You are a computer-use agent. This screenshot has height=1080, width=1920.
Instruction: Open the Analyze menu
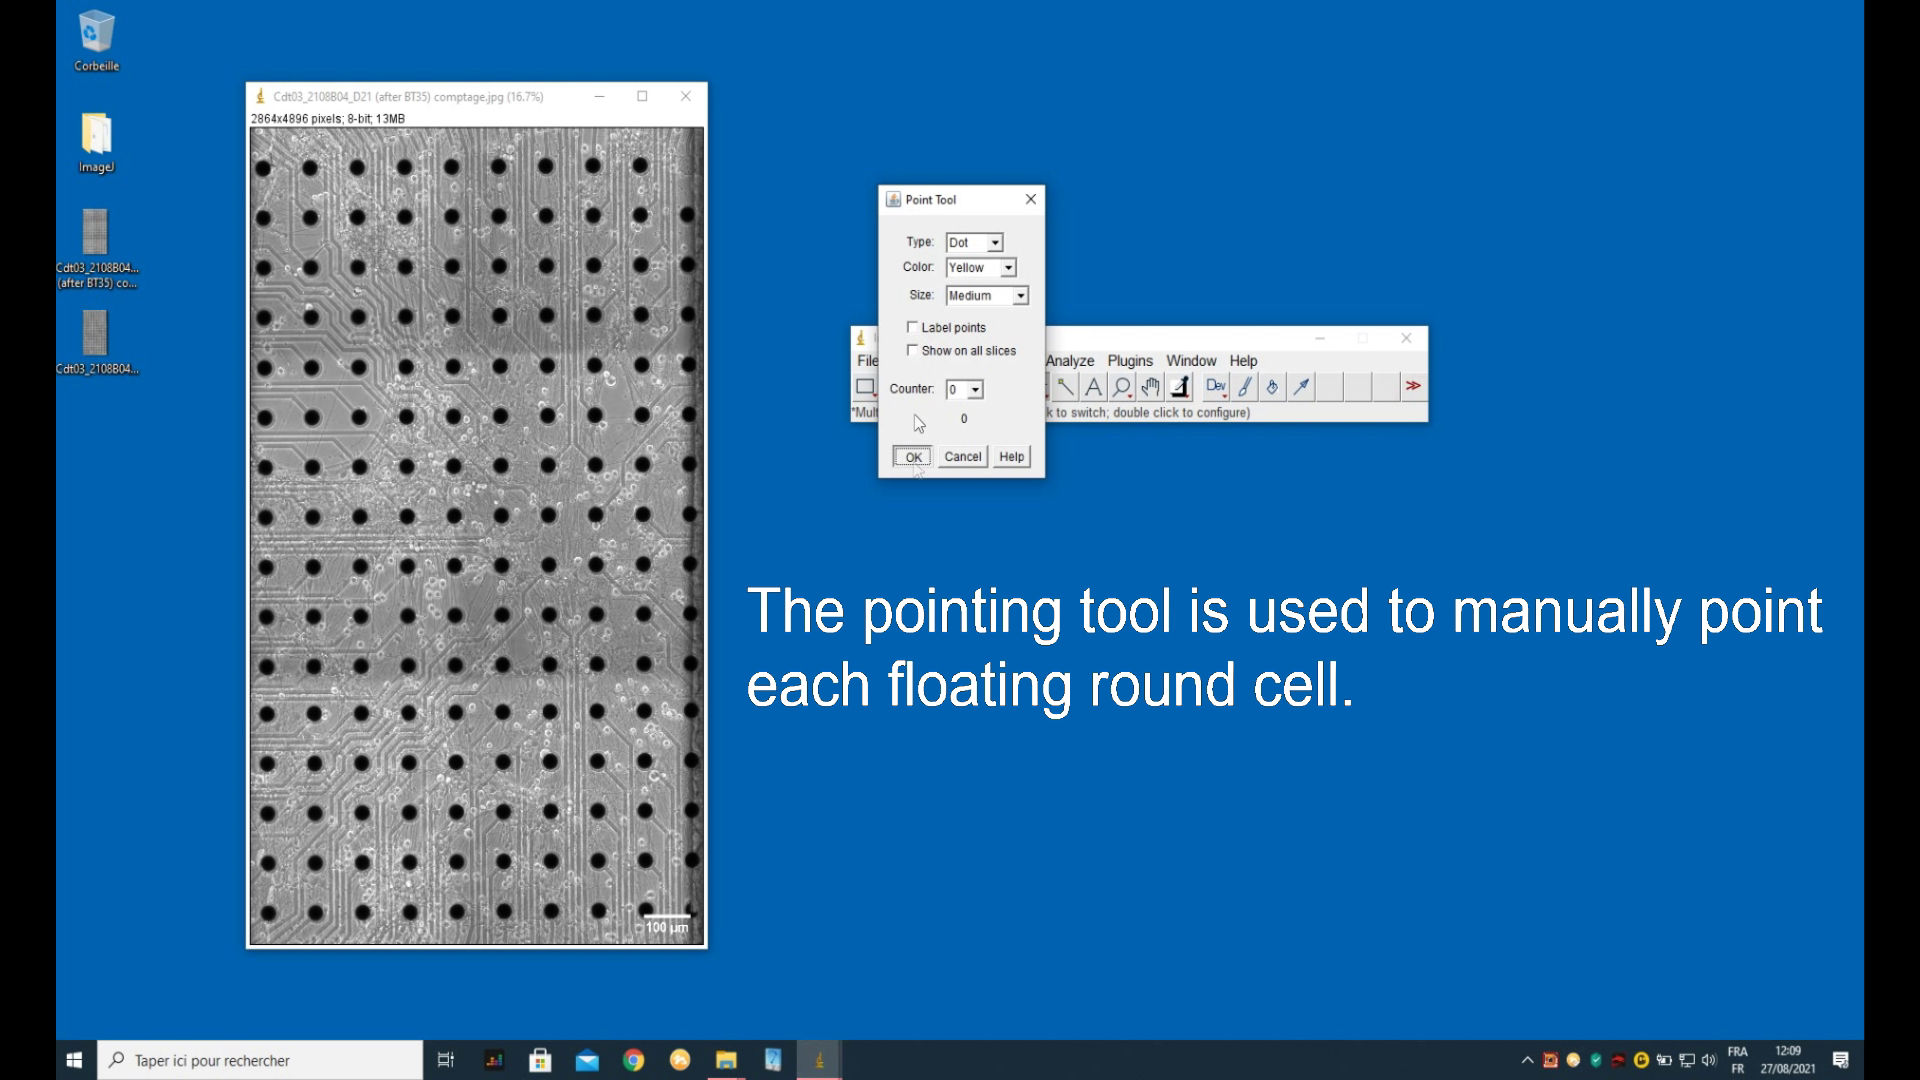(1070, 361)
